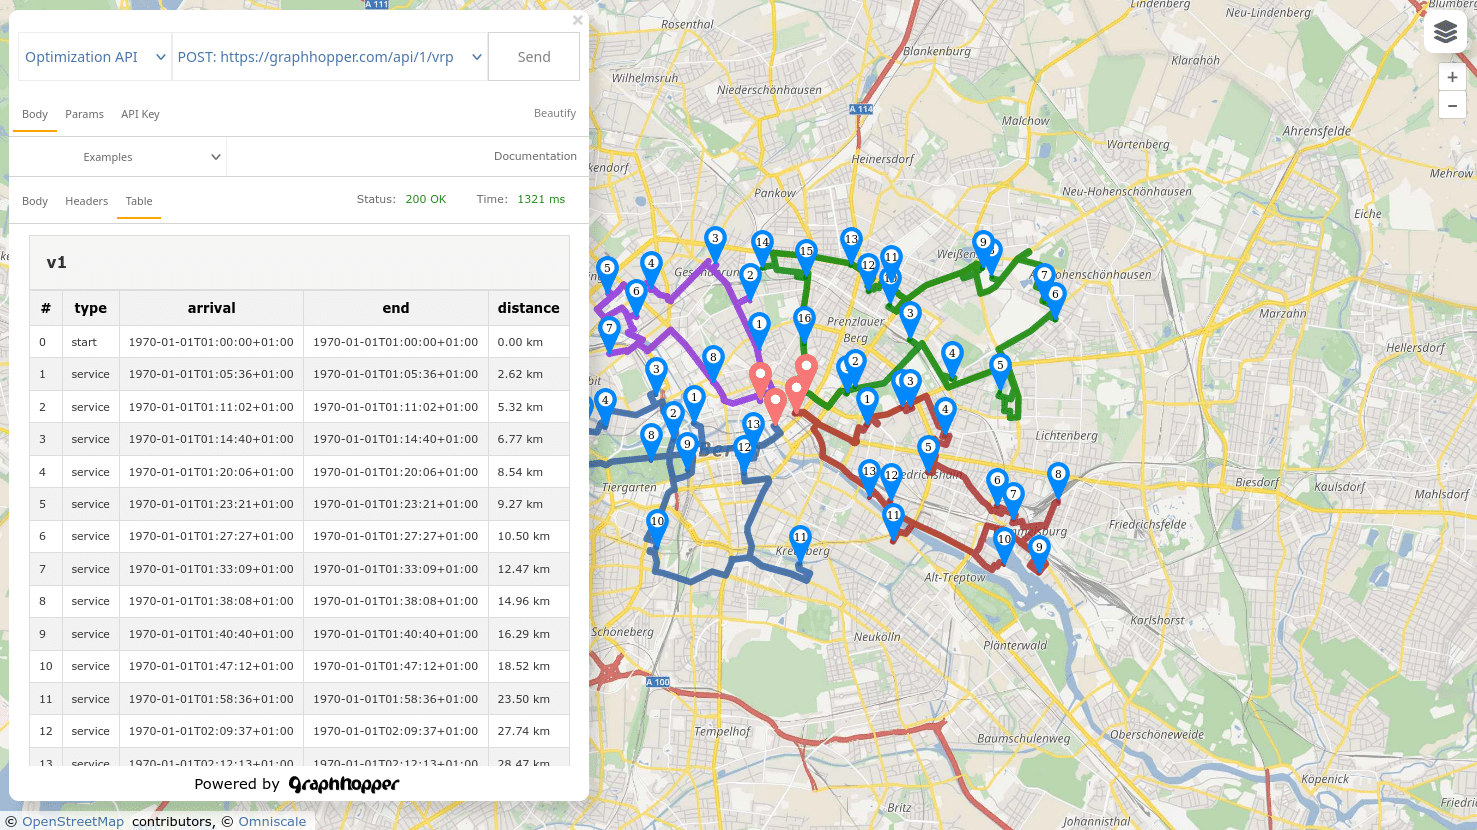
Task: Open the Optimization API dropdown
Action: click(x=95, y=57)
